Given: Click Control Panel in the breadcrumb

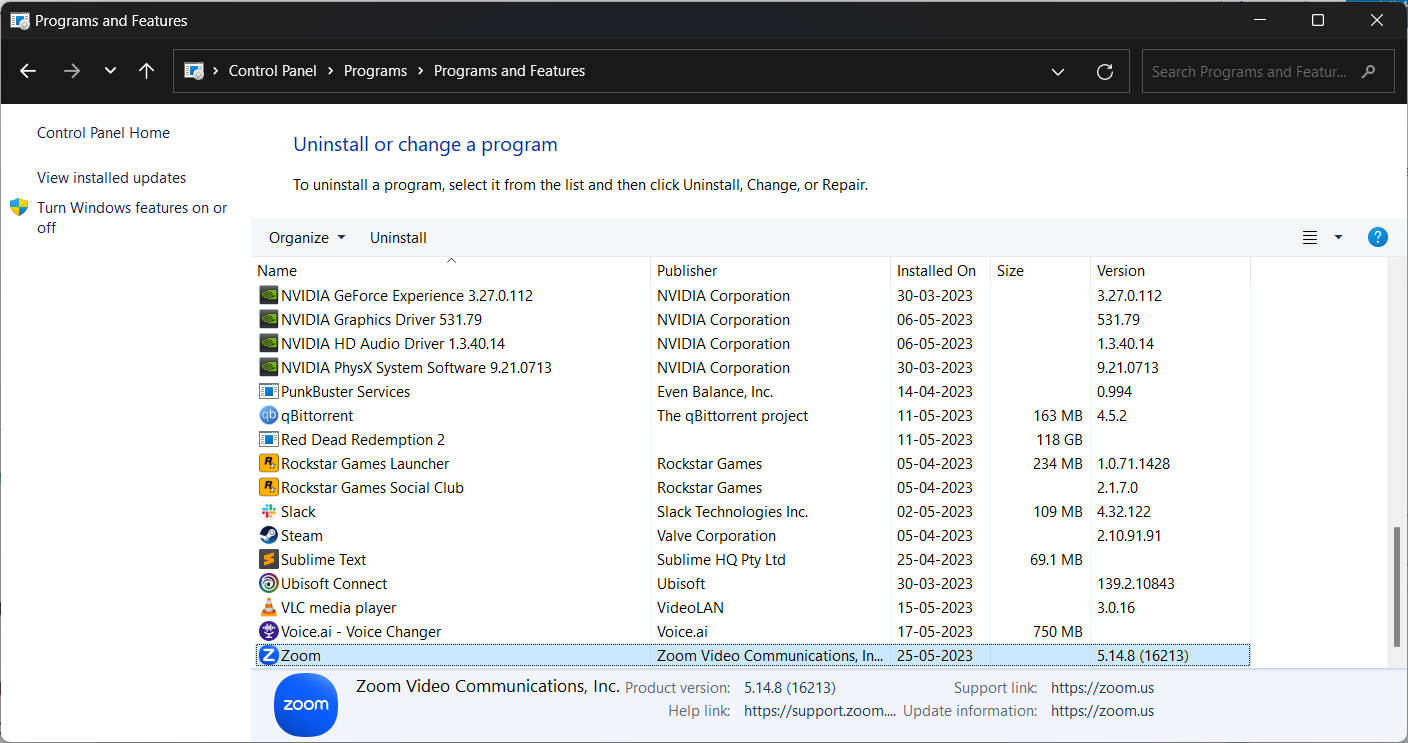Looking at the screenshot, I should 273,71.
